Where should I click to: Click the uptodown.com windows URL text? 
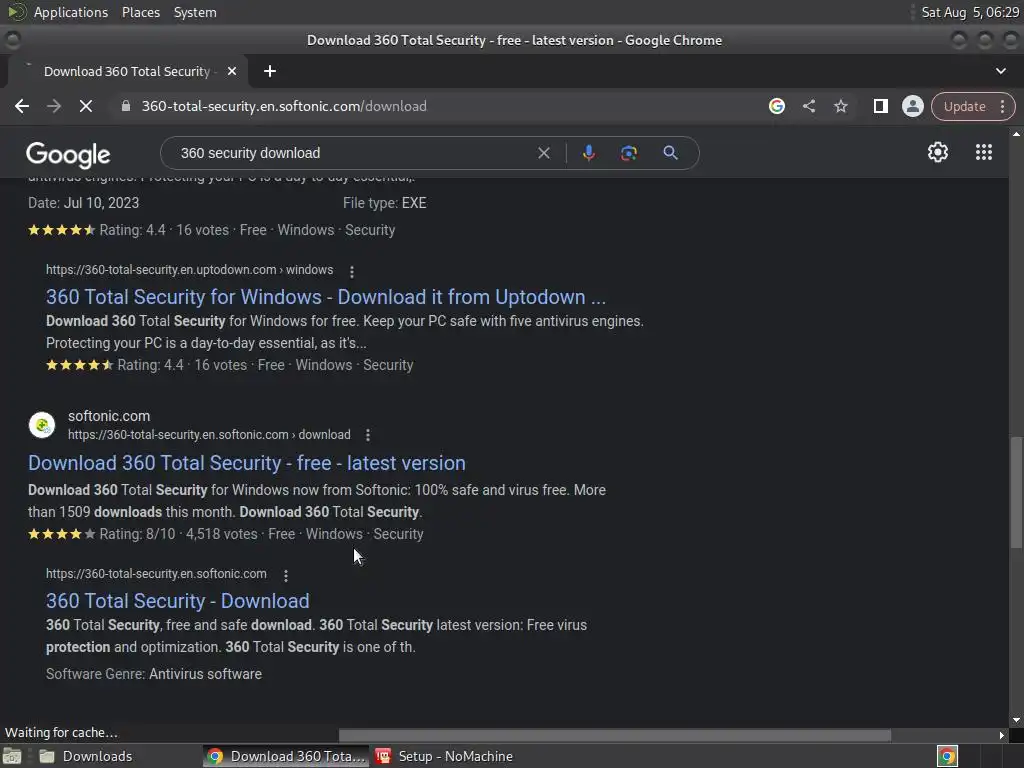[189, 270]
